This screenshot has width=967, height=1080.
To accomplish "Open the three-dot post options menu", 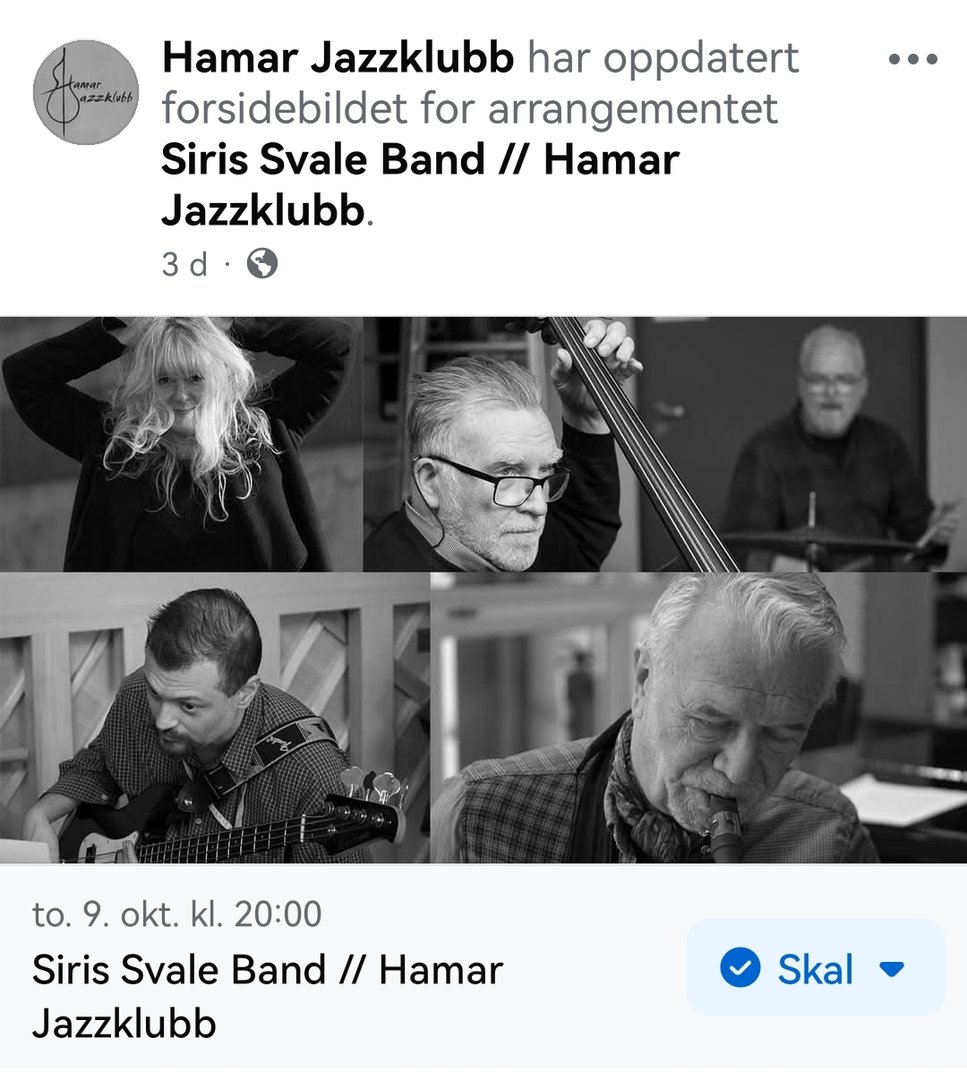I will (x=913, y=59).
